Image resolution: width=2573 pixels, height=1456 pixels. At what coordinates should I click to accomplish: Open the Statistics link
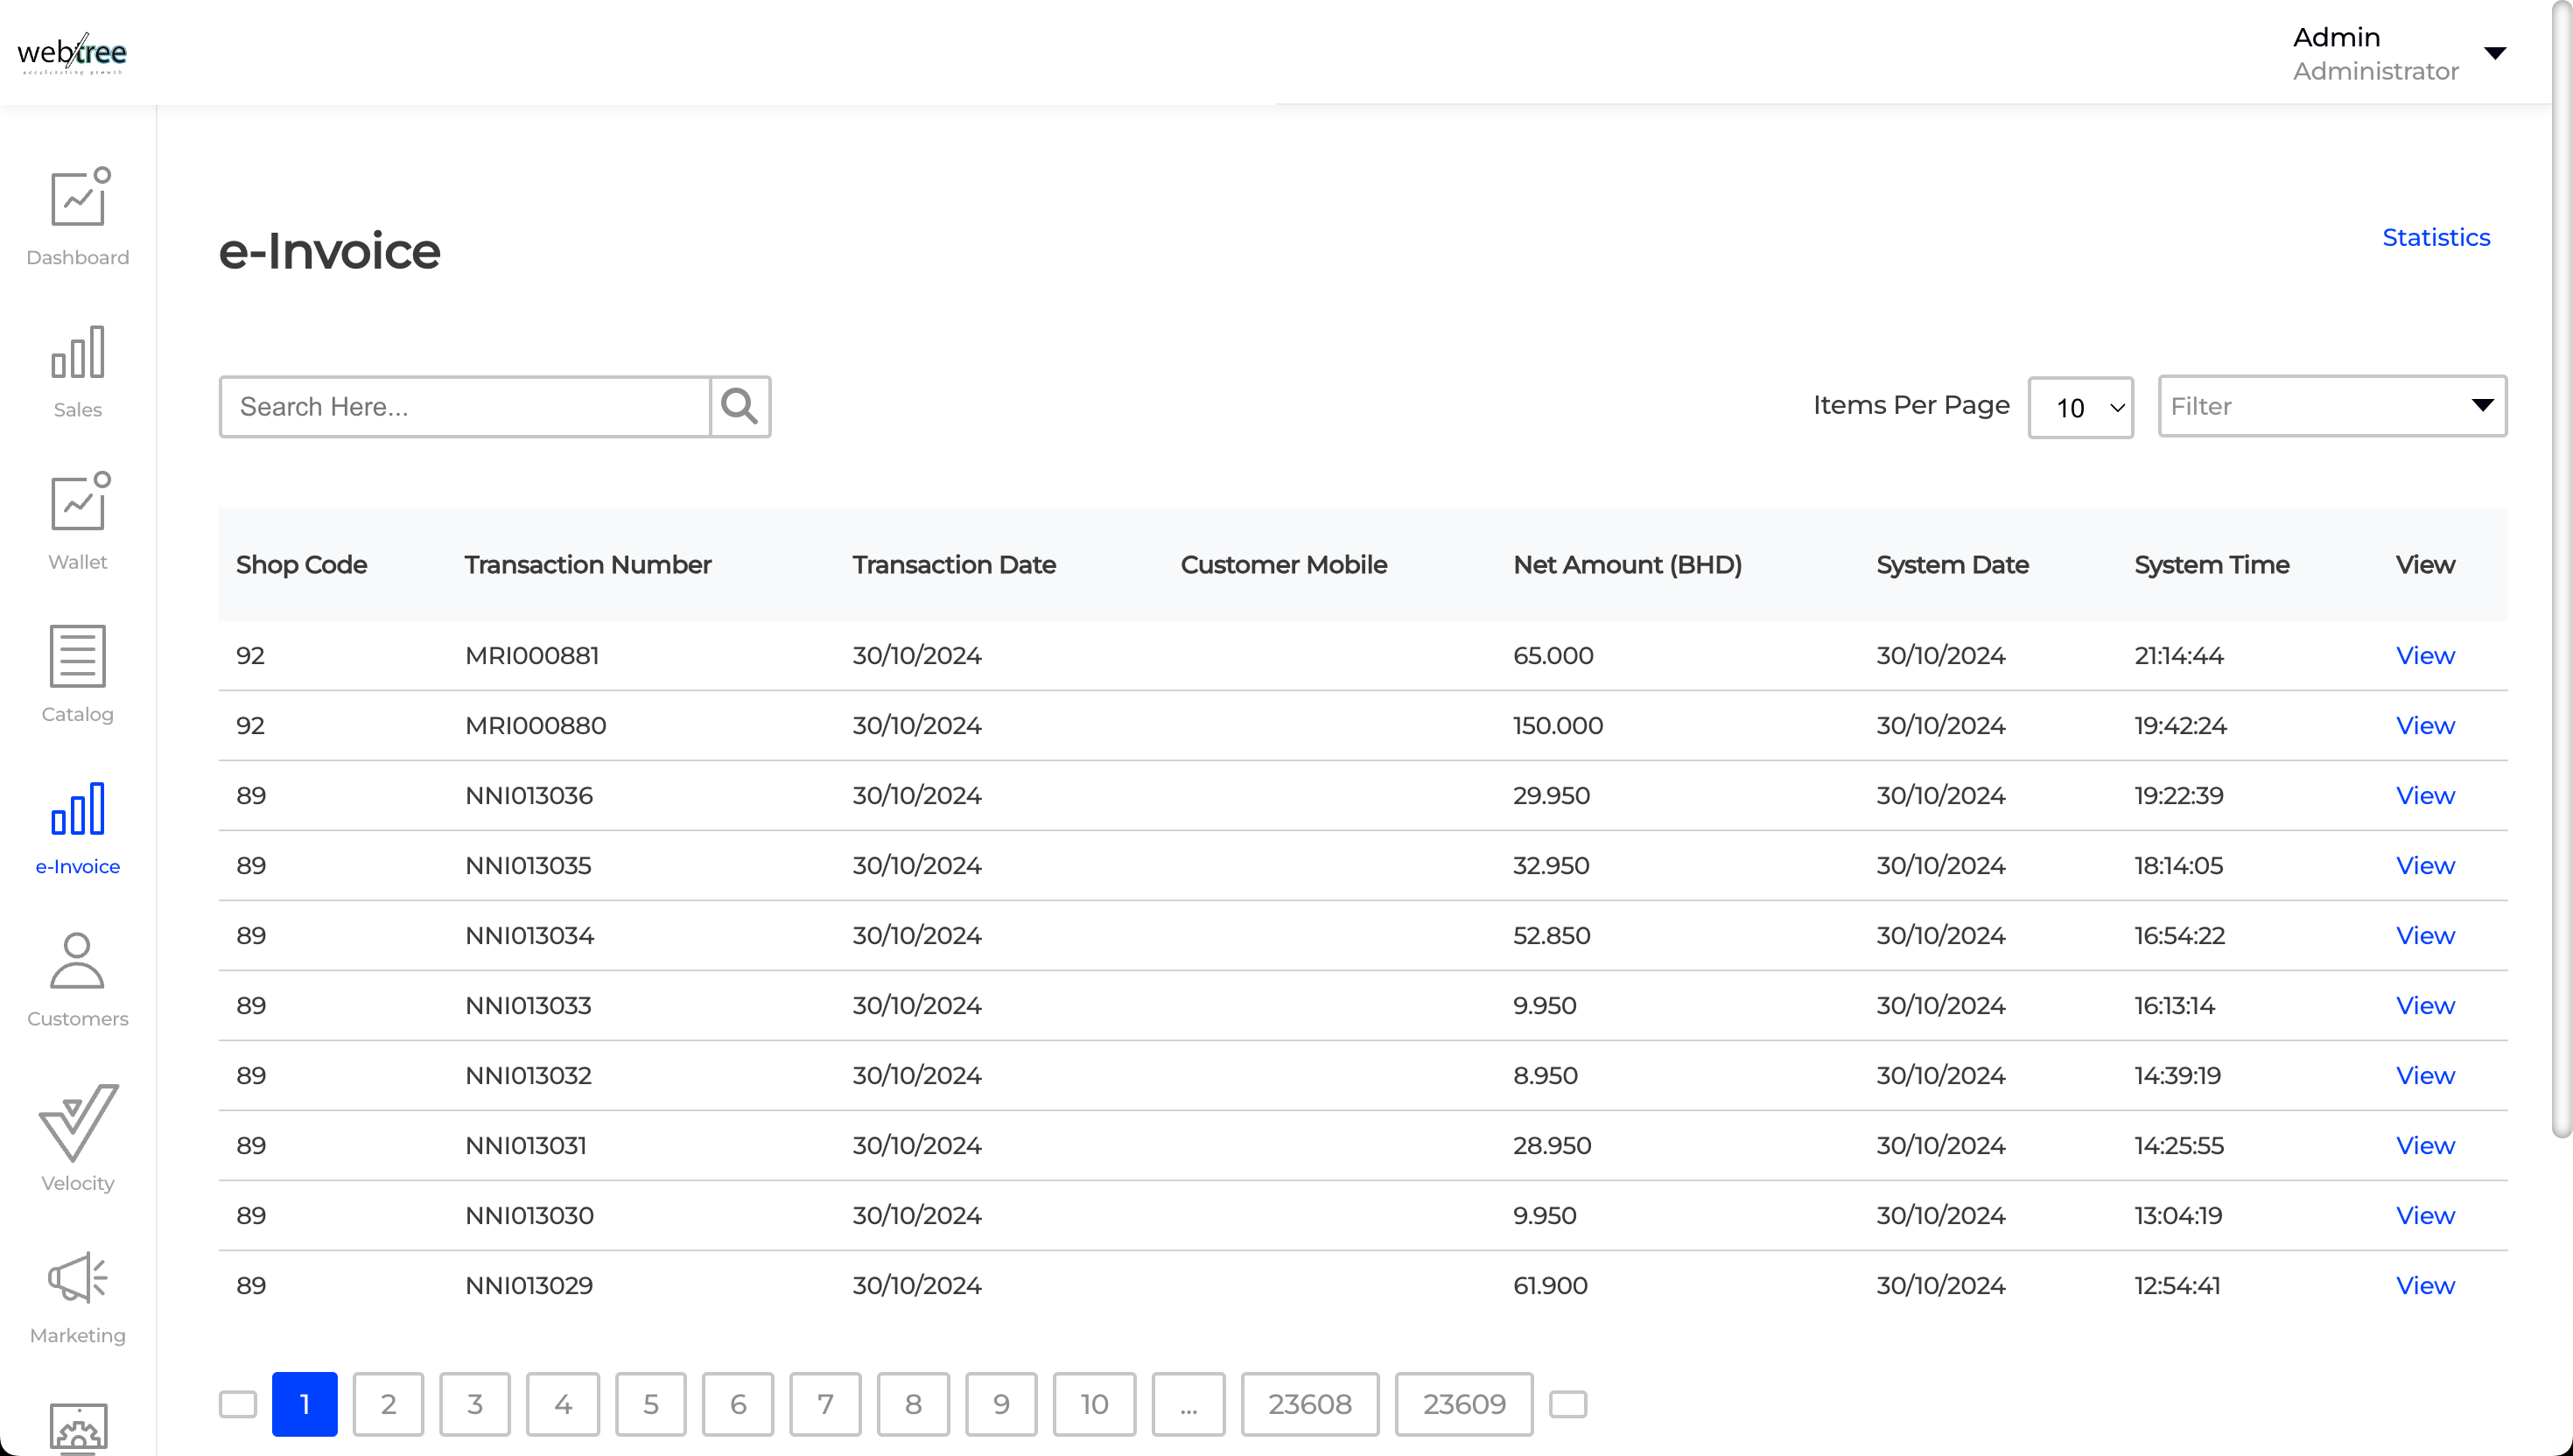point(2436,237)
